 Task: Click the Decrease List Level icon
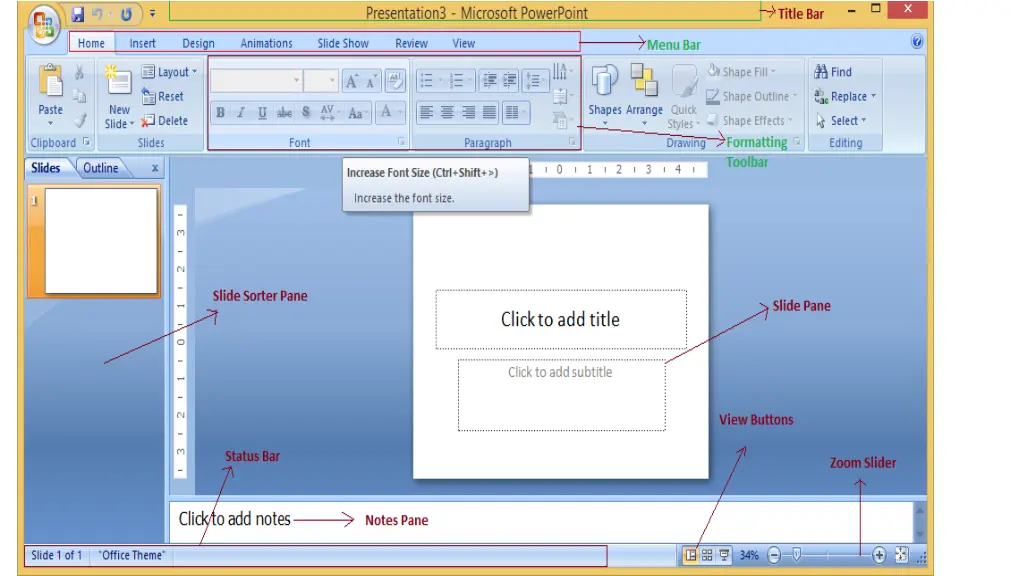[489, 81]
